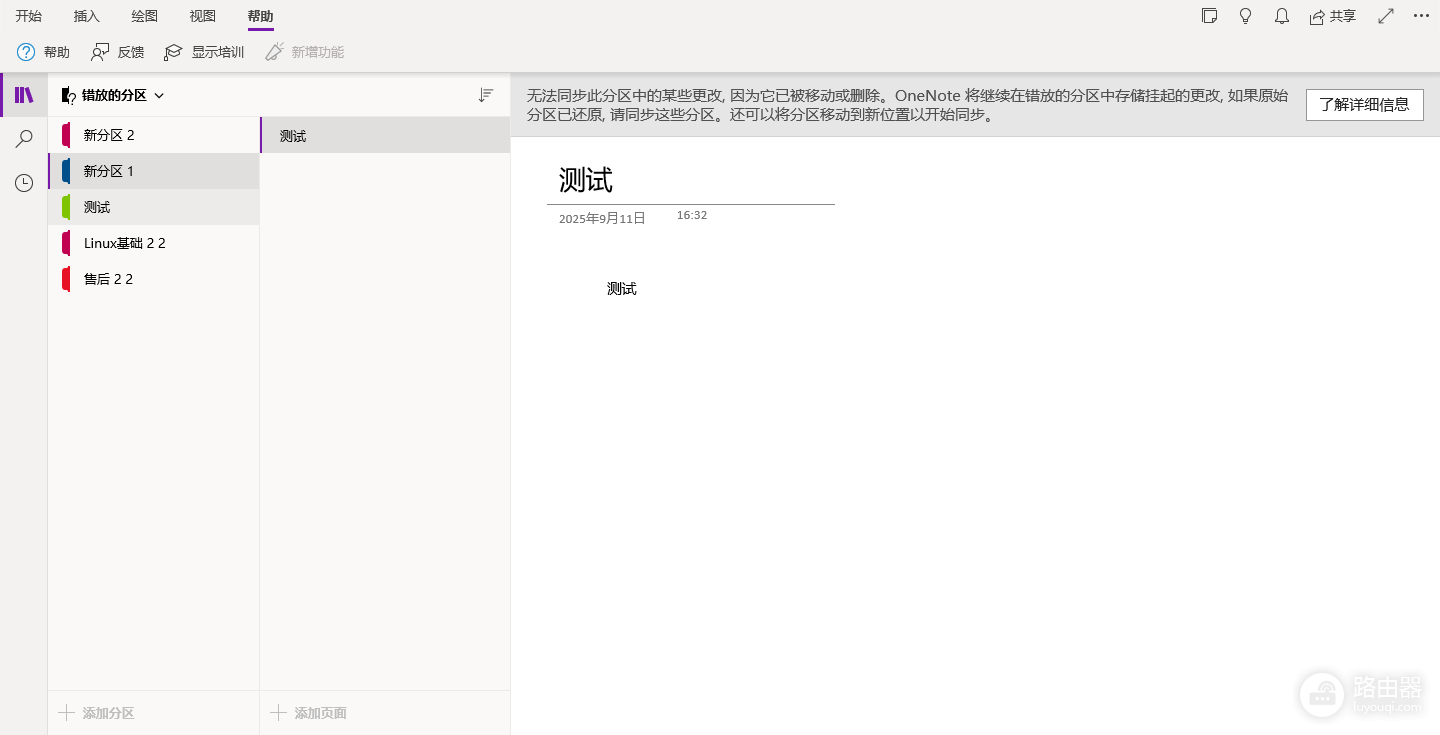Click the 测试 text in note body

tap(621, 289)
